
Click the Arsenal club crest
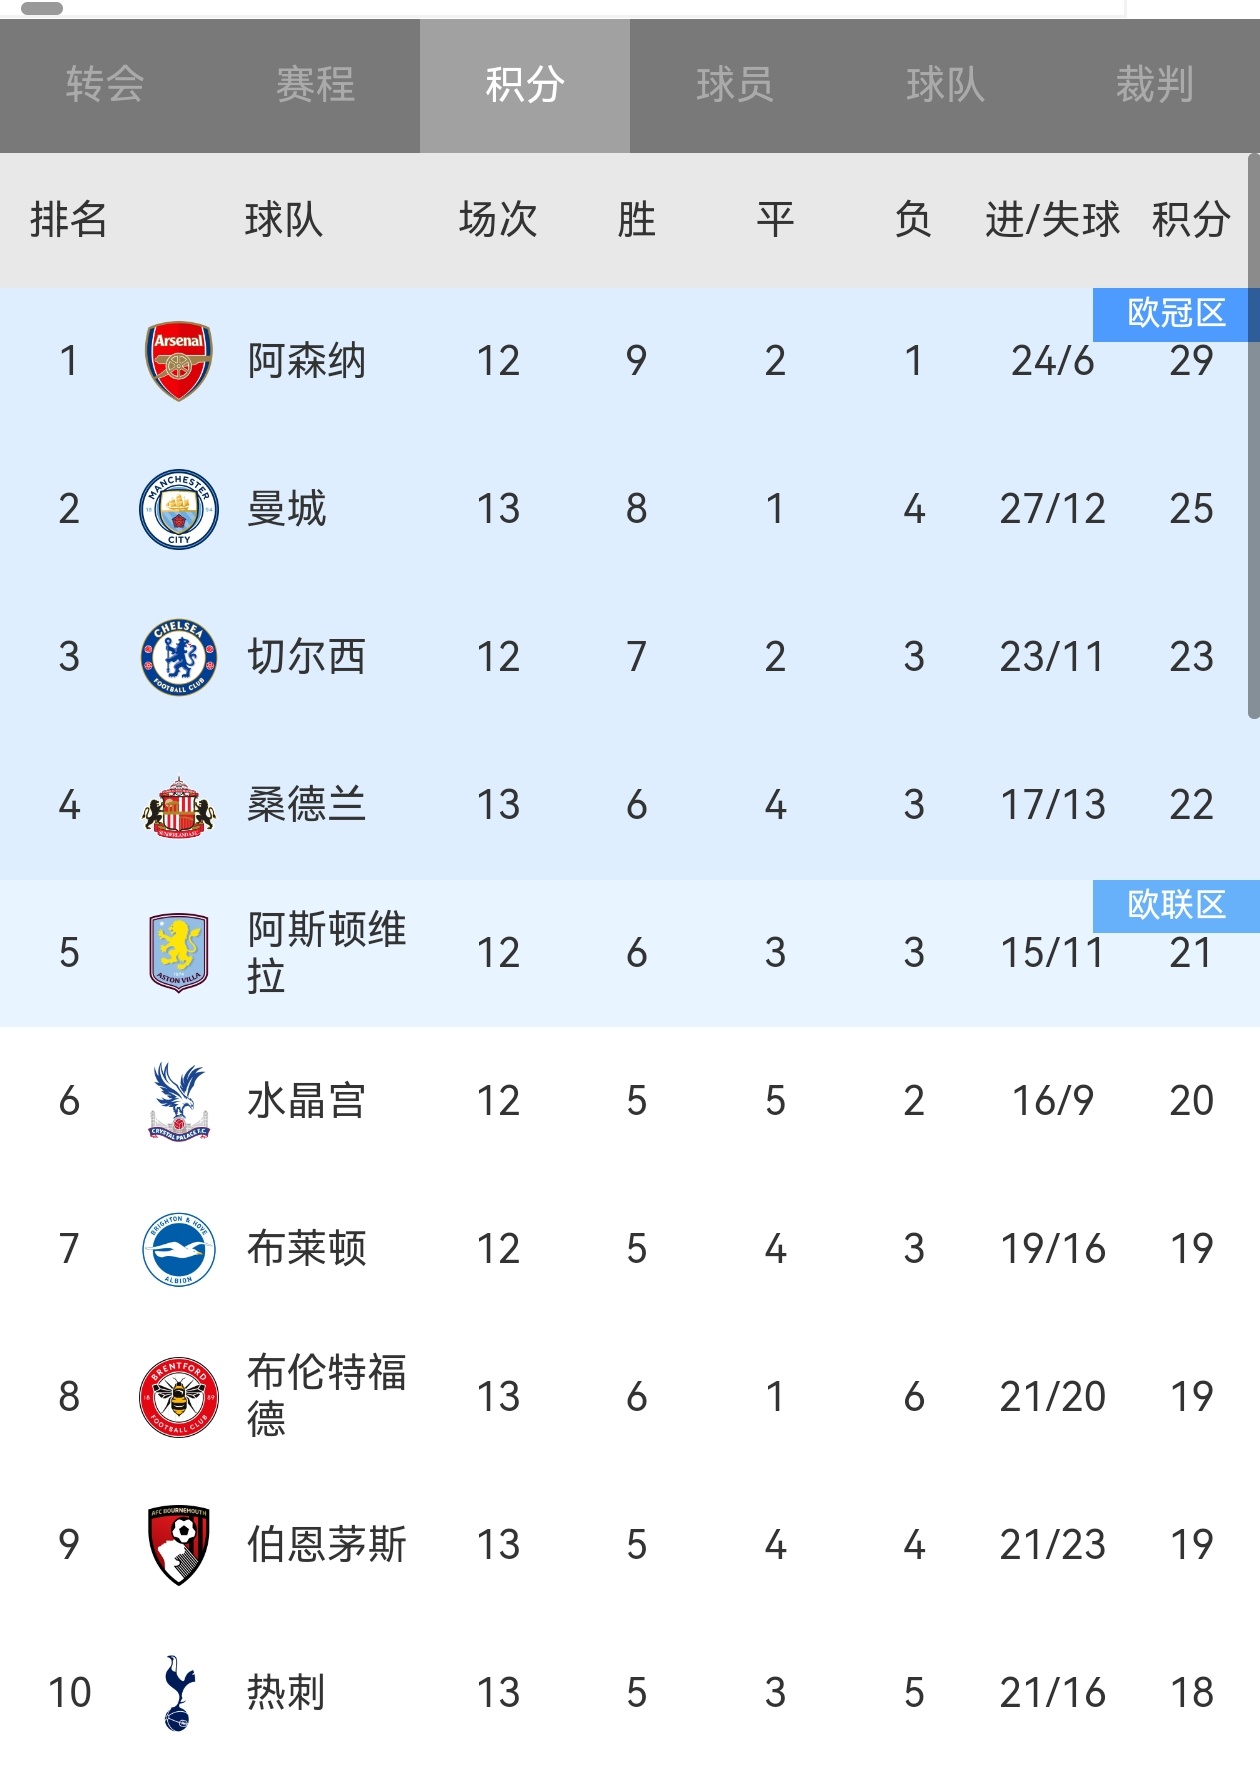pos(178,361)
